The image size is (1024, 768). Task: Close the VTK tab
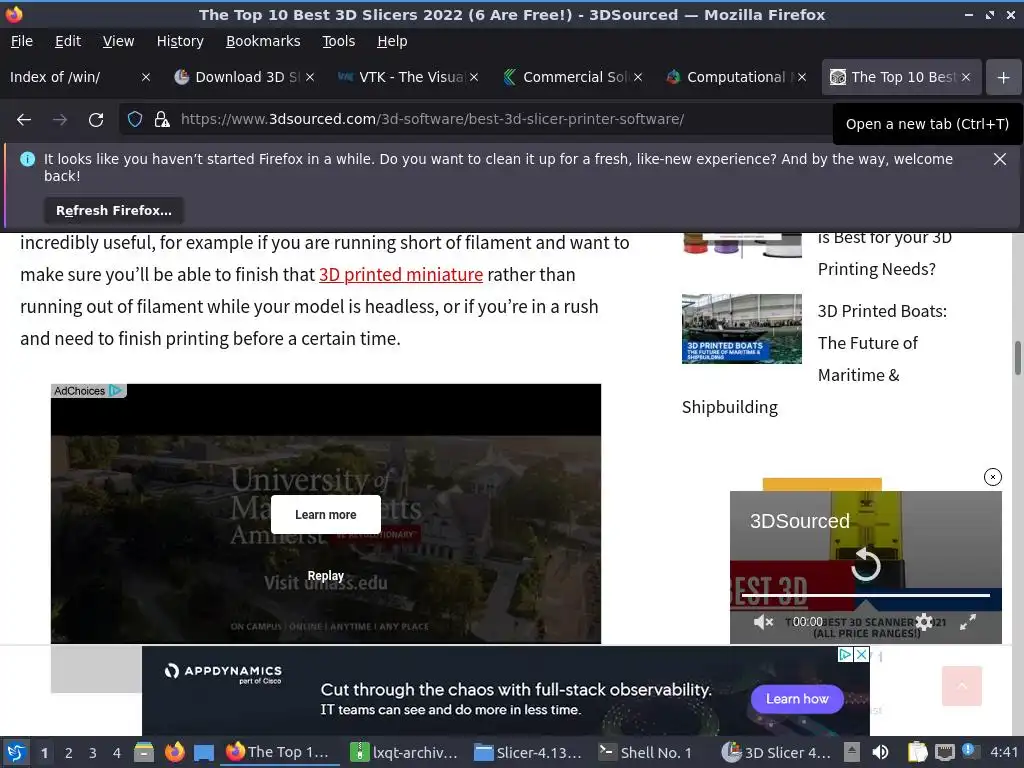[x=473, y=77]
